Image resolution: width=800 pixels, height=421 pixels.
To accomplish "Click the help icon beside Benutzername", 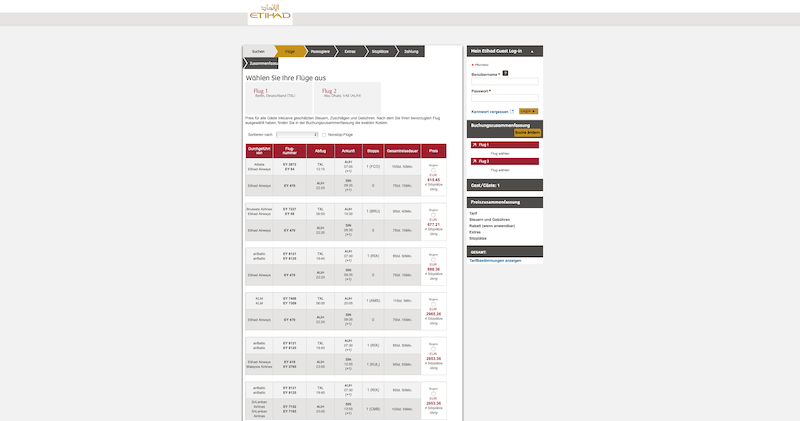I will point(505,73).
